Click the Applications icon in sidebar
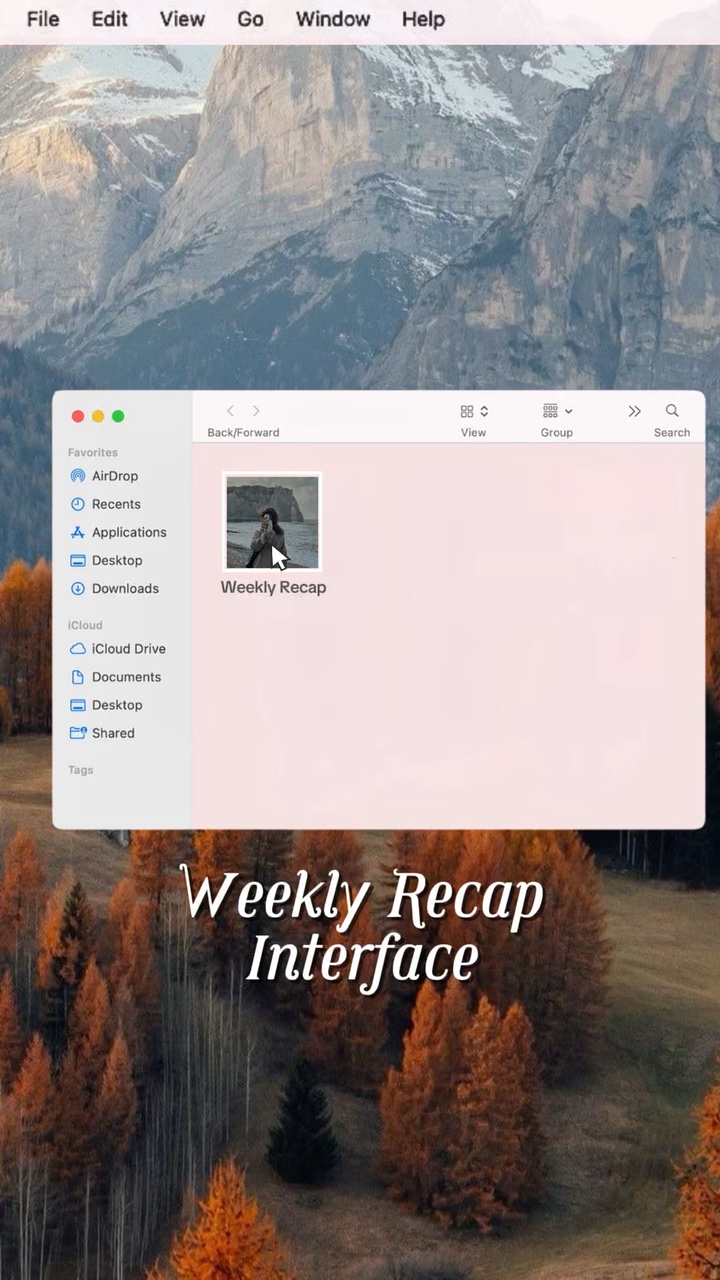The image size is (720, 1280). pyautogui.click(x=78, y=532)
